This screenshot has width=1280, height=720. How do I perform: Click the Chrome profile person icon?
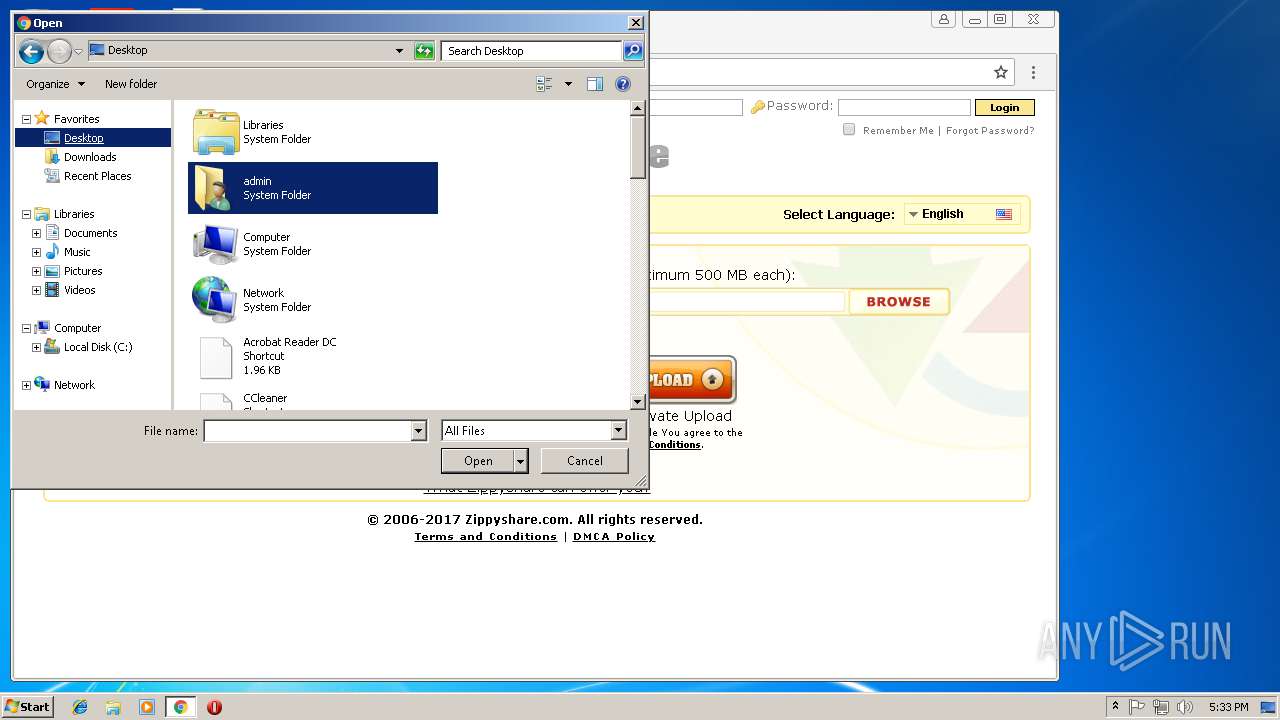click(943, 19)
